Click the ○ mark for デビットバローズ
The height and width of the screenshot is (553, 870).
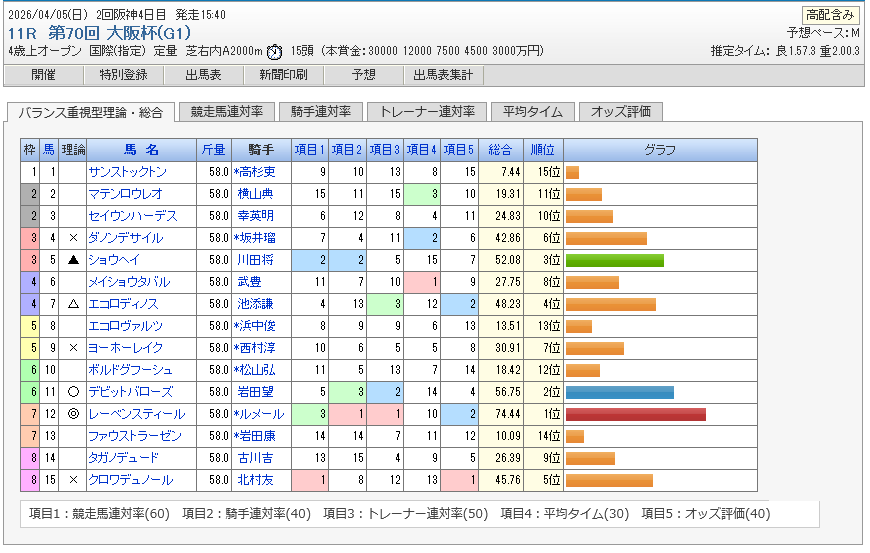[73, 392]
